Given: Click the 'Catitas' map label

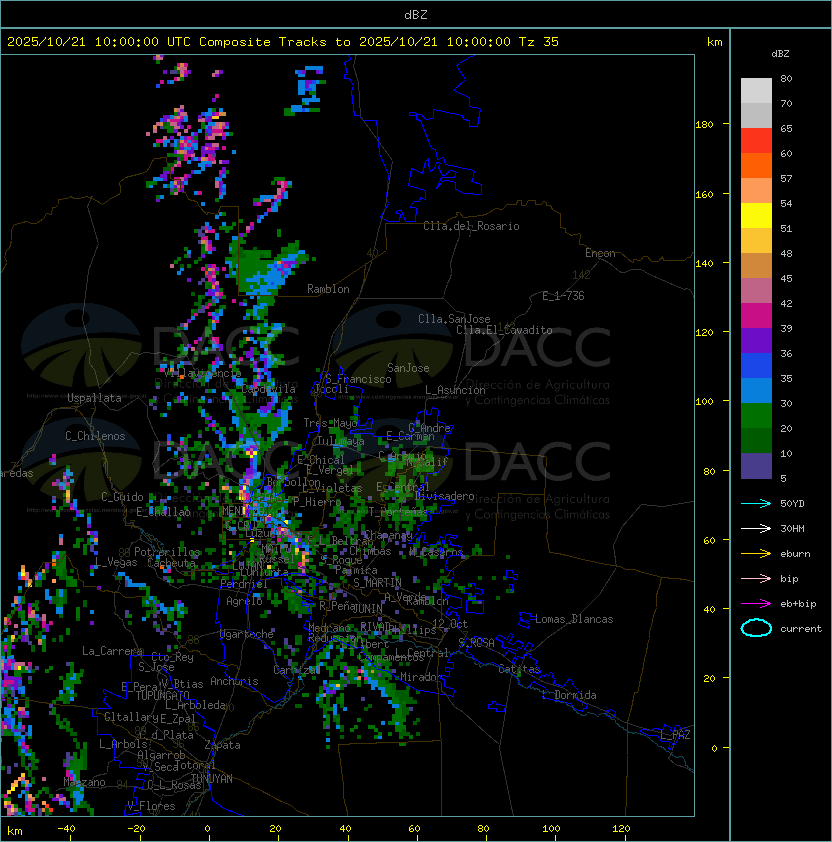Looking at the screenshot, I should pyautogui.click(x=519, y=669).
